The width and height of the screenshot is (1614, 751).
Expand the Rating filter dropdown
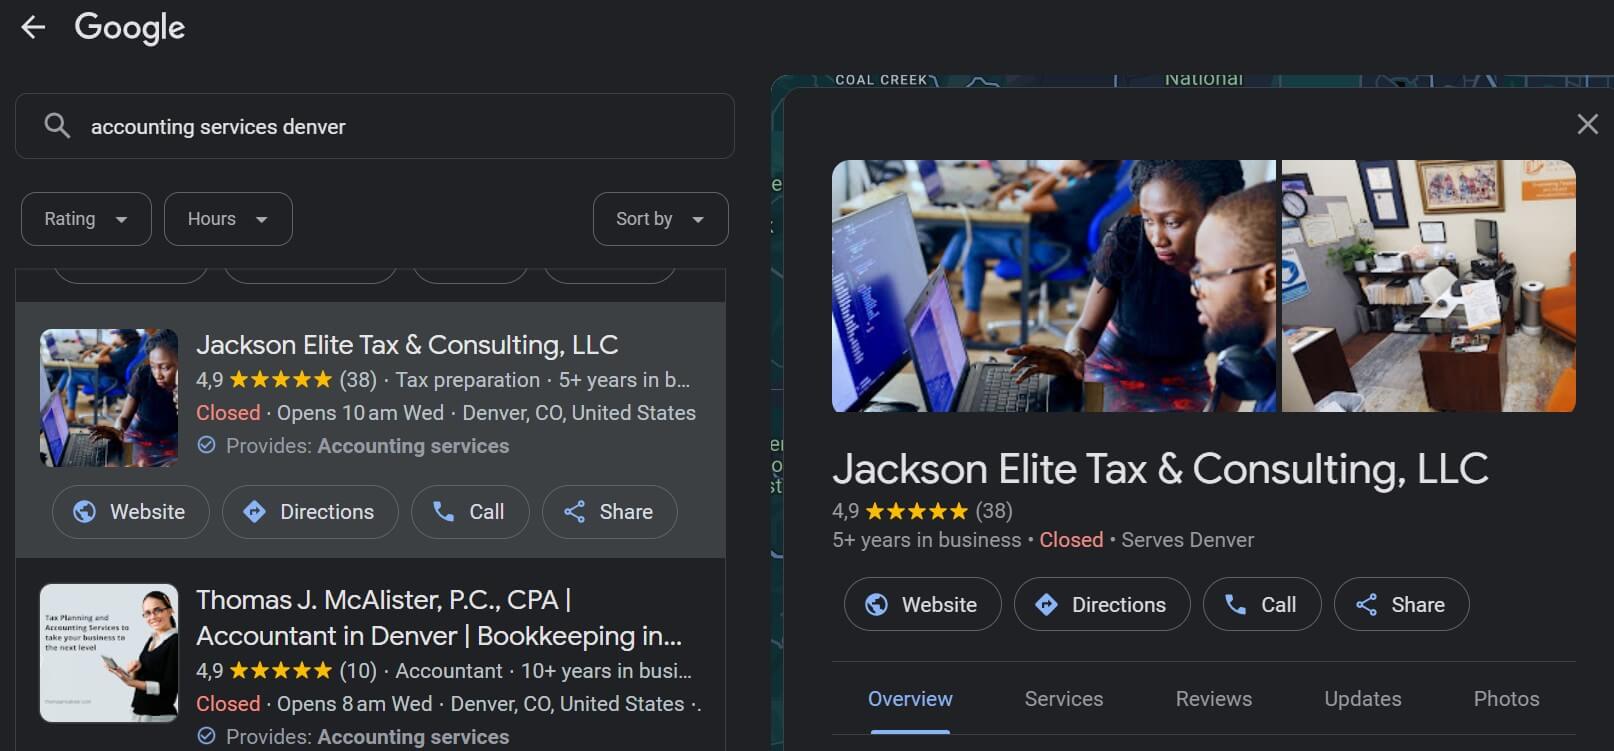86,219
